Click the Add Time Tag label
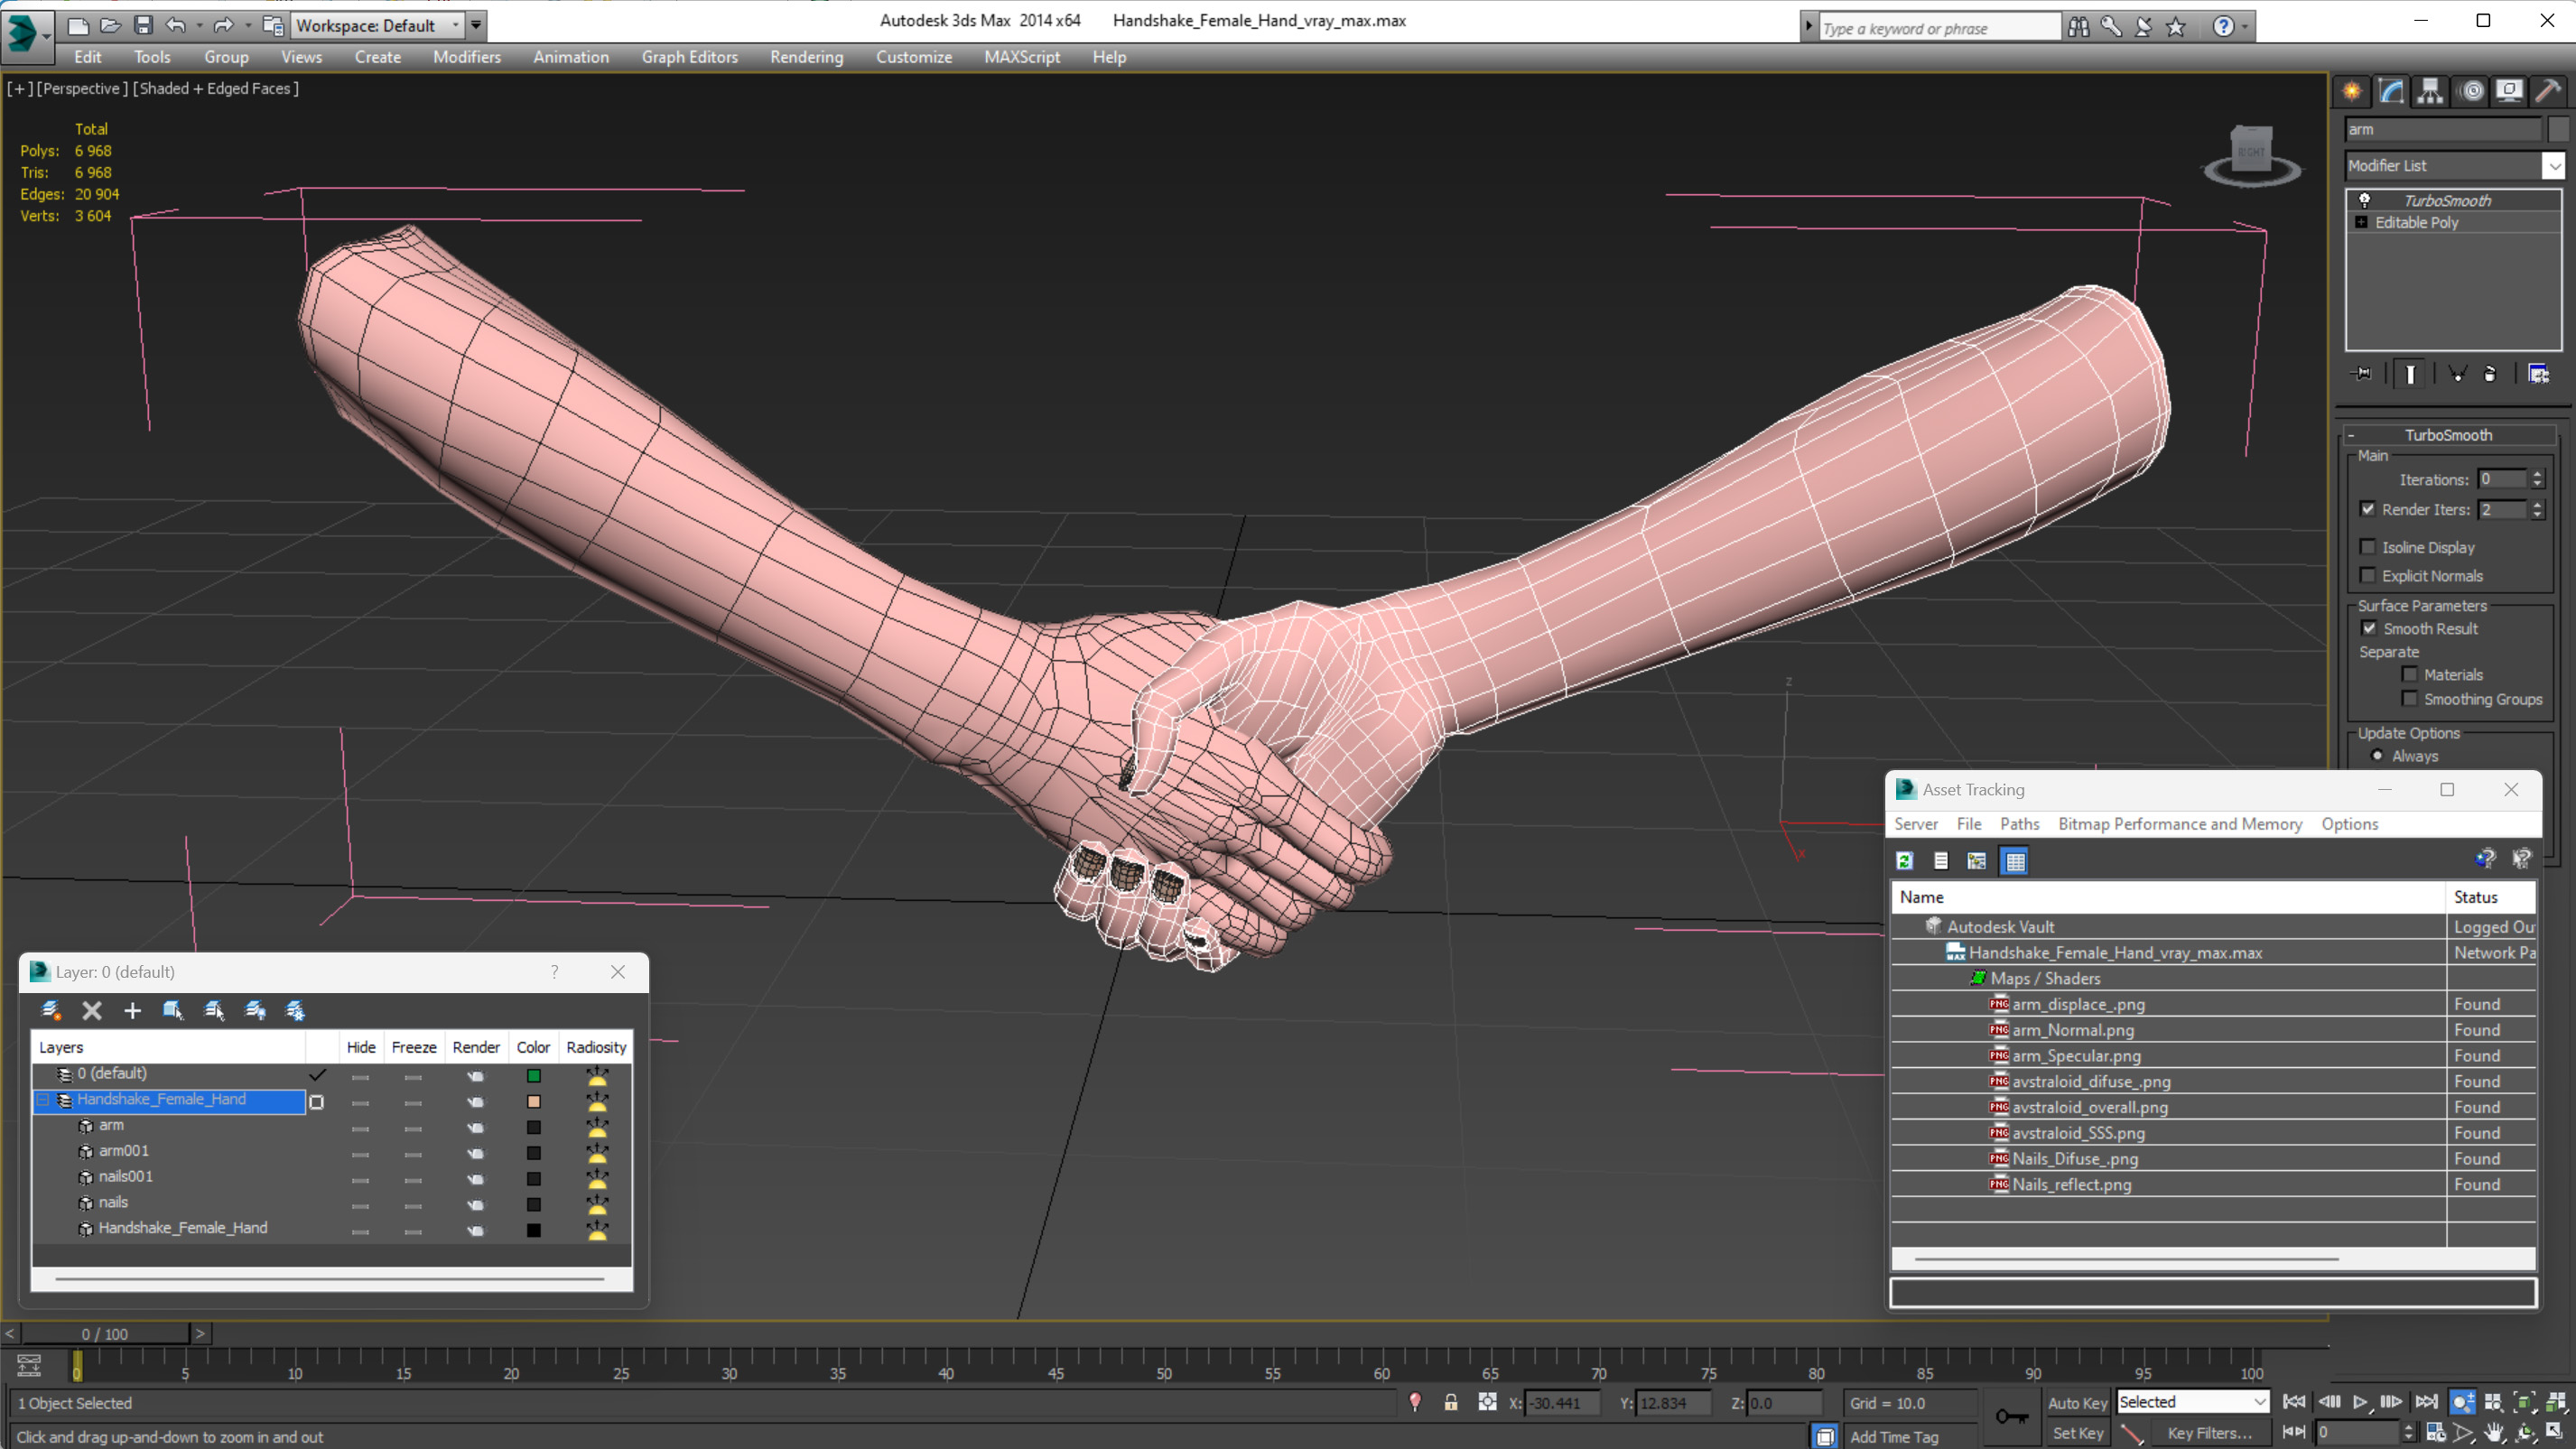 tap(1894, 1436)
